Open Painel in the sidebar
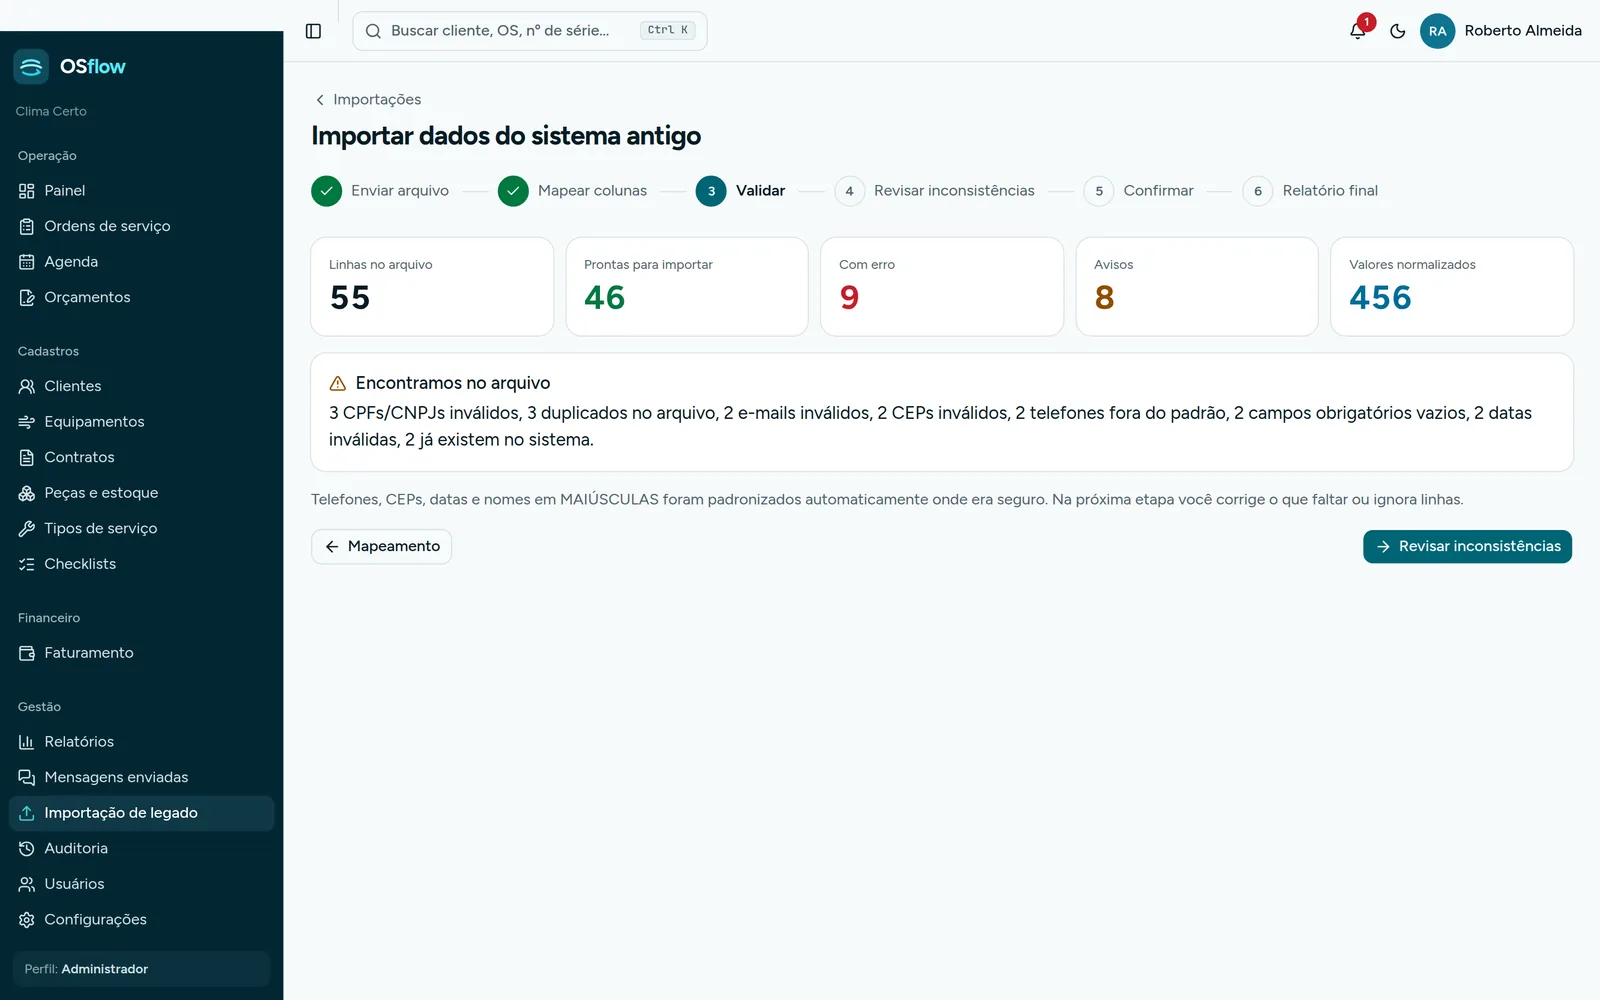The width and height of the screenshot is (1600, 1000). click(141, 191)
